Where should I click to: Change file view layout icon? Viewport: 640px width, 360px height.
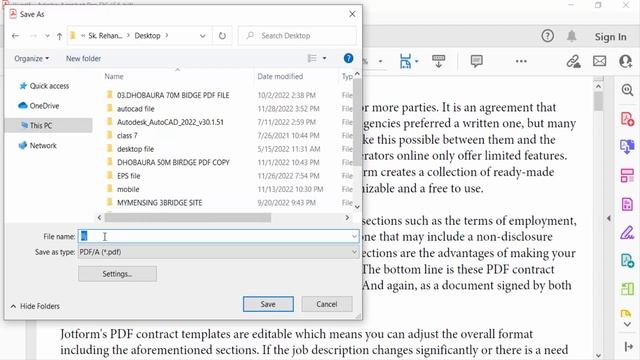pyautogui.click(x=312, y=58)
